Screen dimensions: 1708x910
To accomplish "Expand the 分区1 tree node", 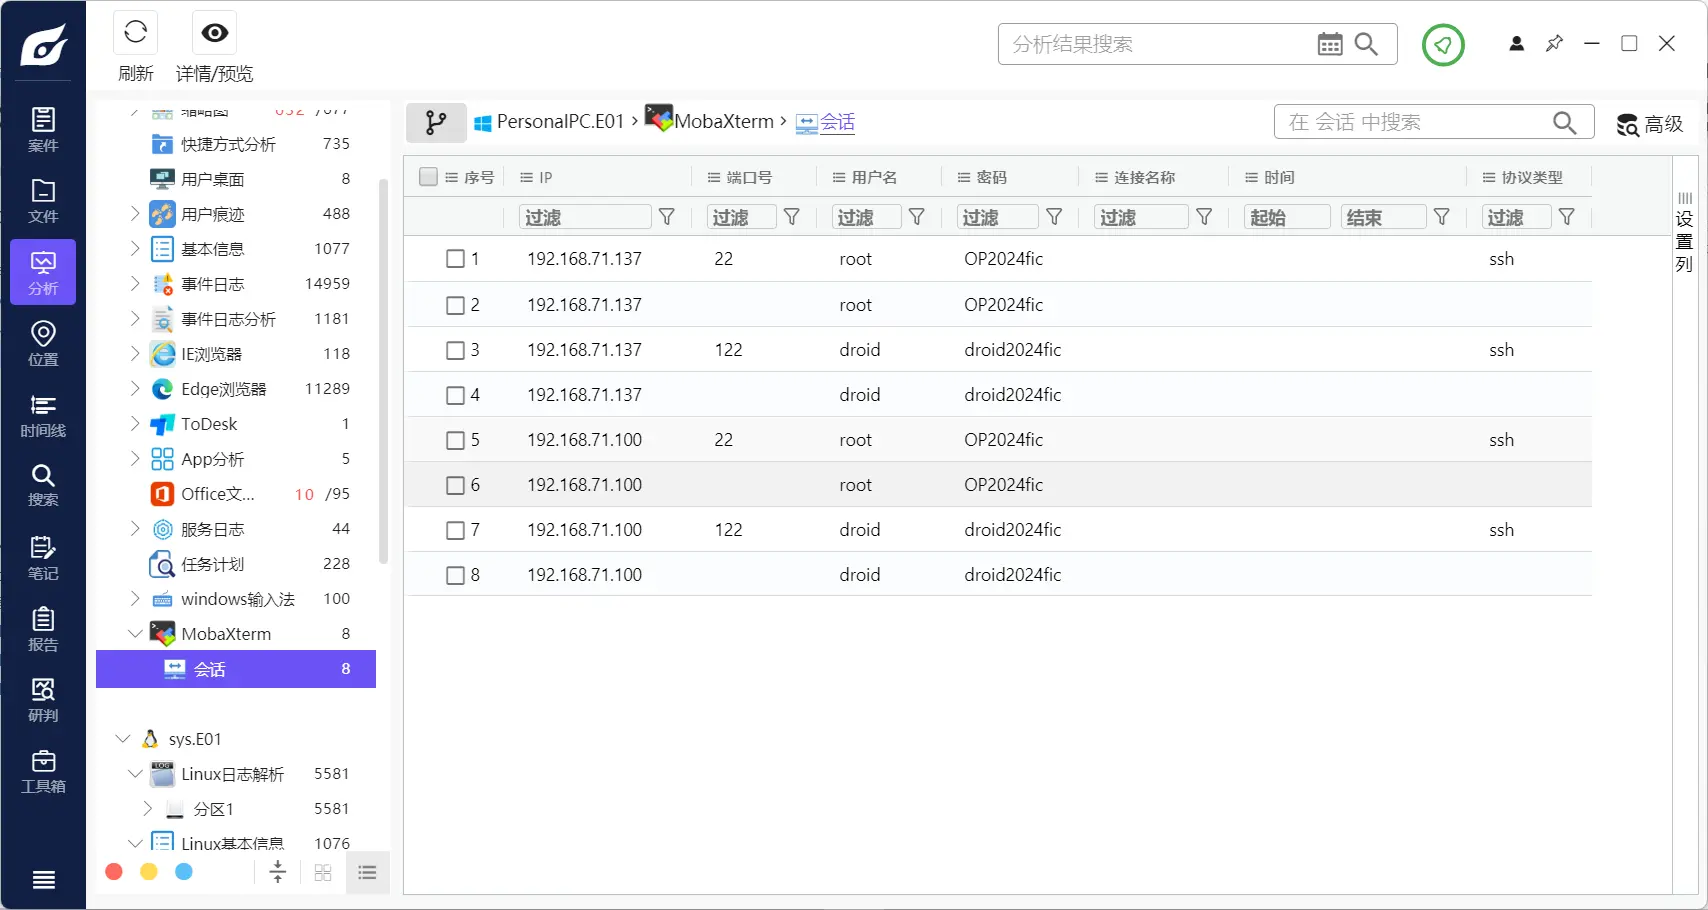I will click(x=148, y=808).
